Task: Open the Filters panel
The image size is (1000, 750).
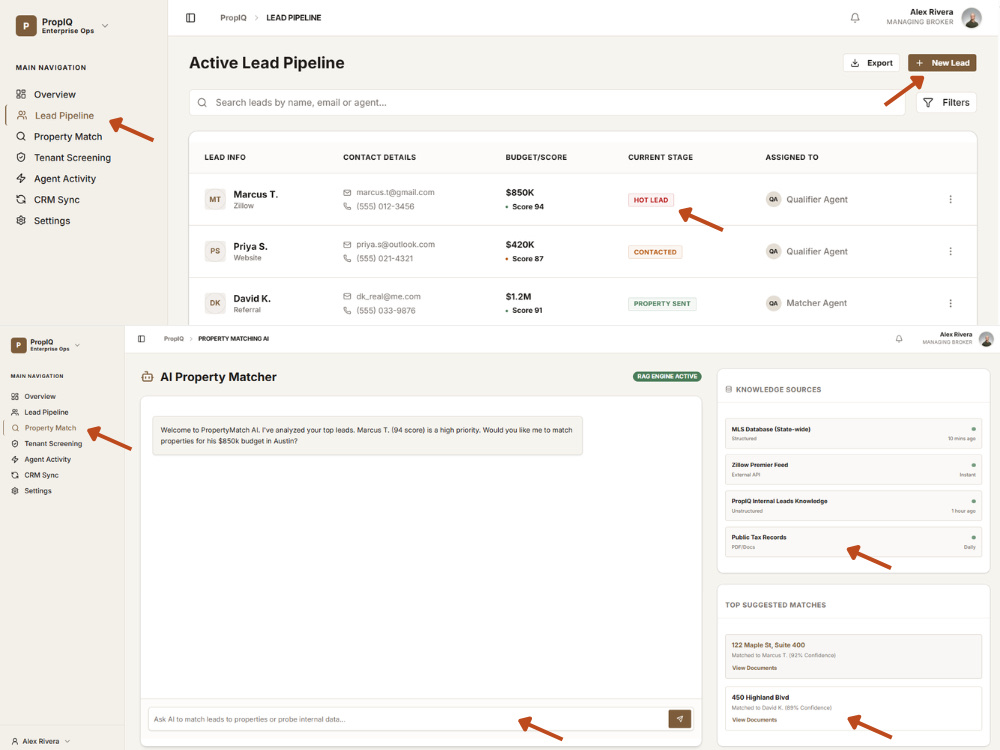Action: coord(946,103)
